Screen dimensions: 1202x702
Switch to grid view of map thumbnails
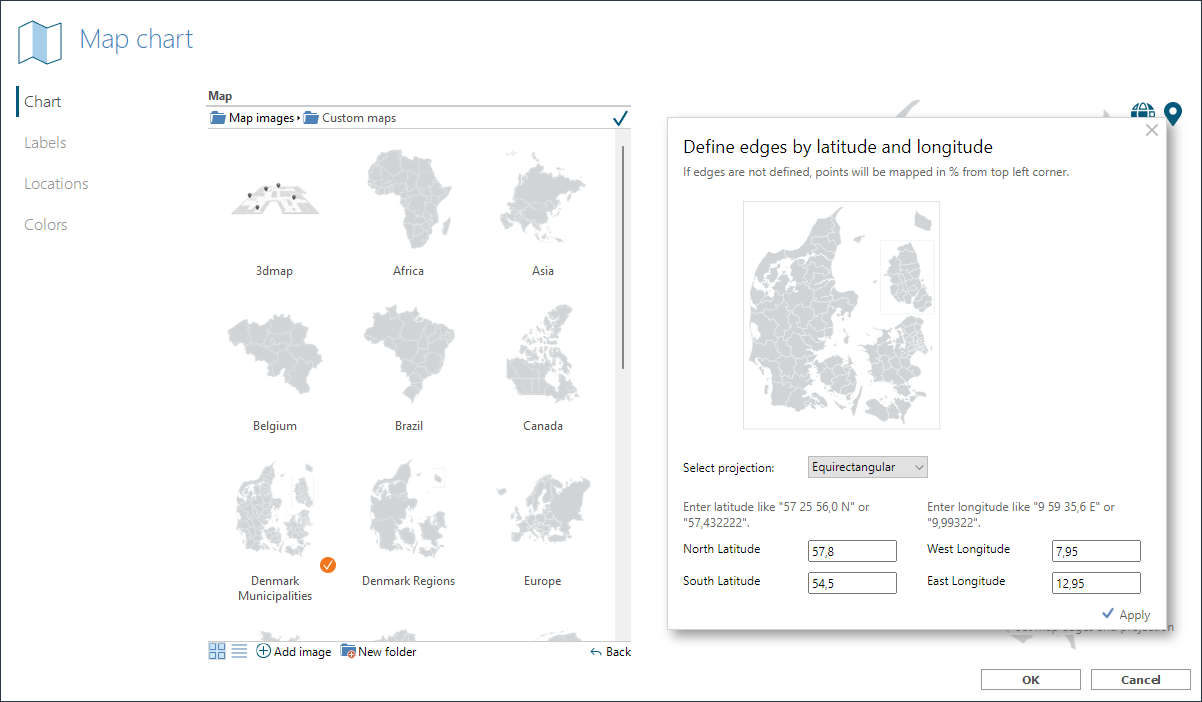pos(216,650)
